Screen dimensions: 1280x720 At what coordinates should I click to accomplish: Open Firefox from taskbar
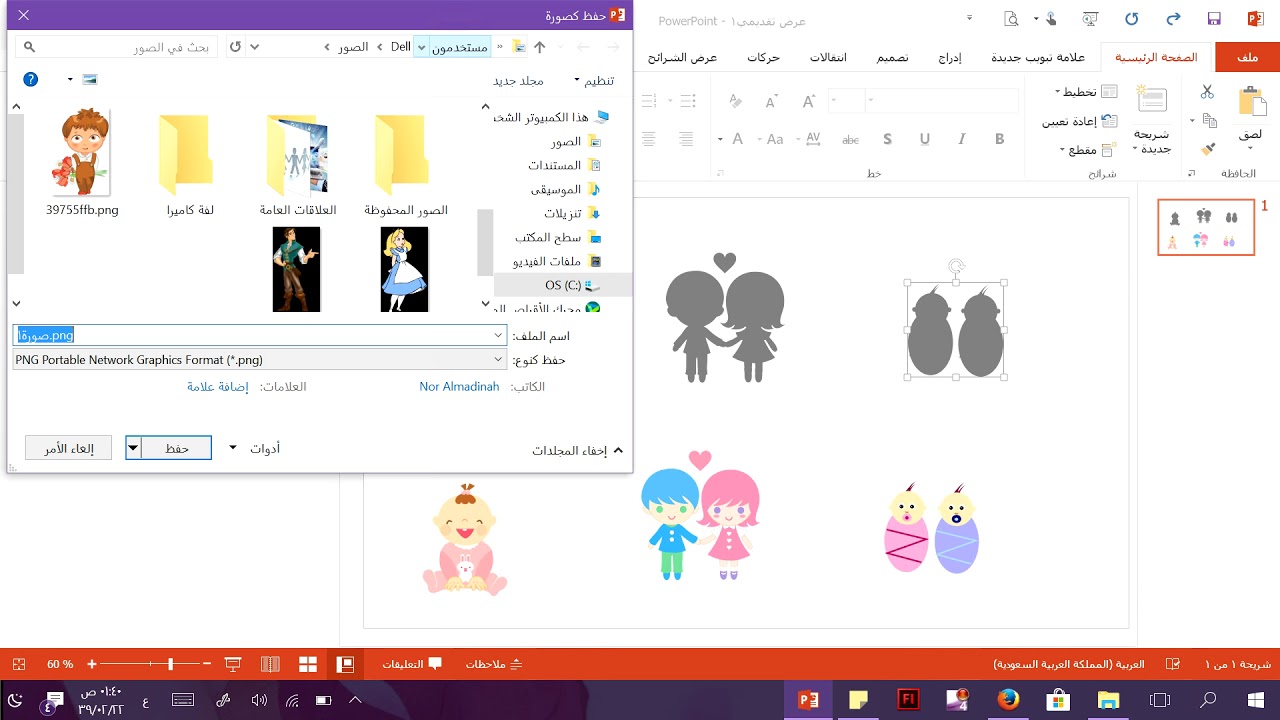click(x=1009, y=699)
